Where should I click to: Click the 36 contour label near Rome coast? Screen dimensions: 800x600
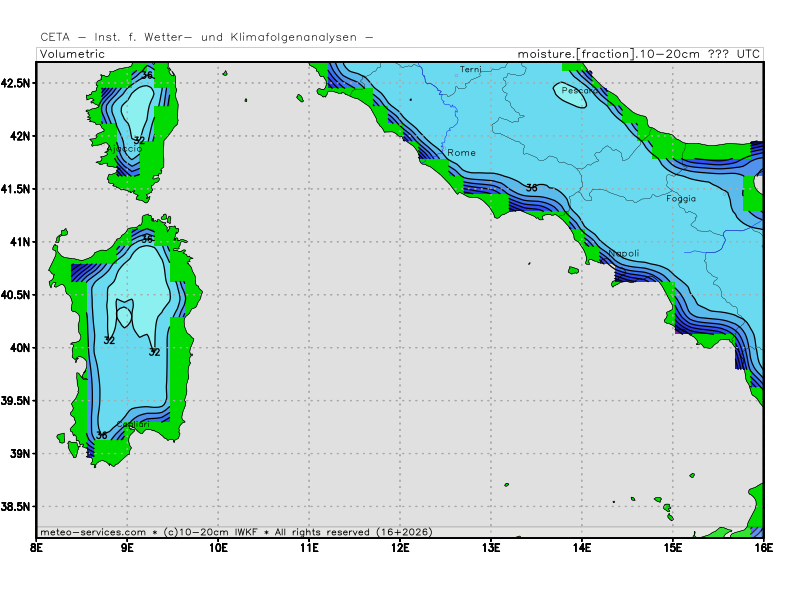pyautogui.click(x=531, y=188)
